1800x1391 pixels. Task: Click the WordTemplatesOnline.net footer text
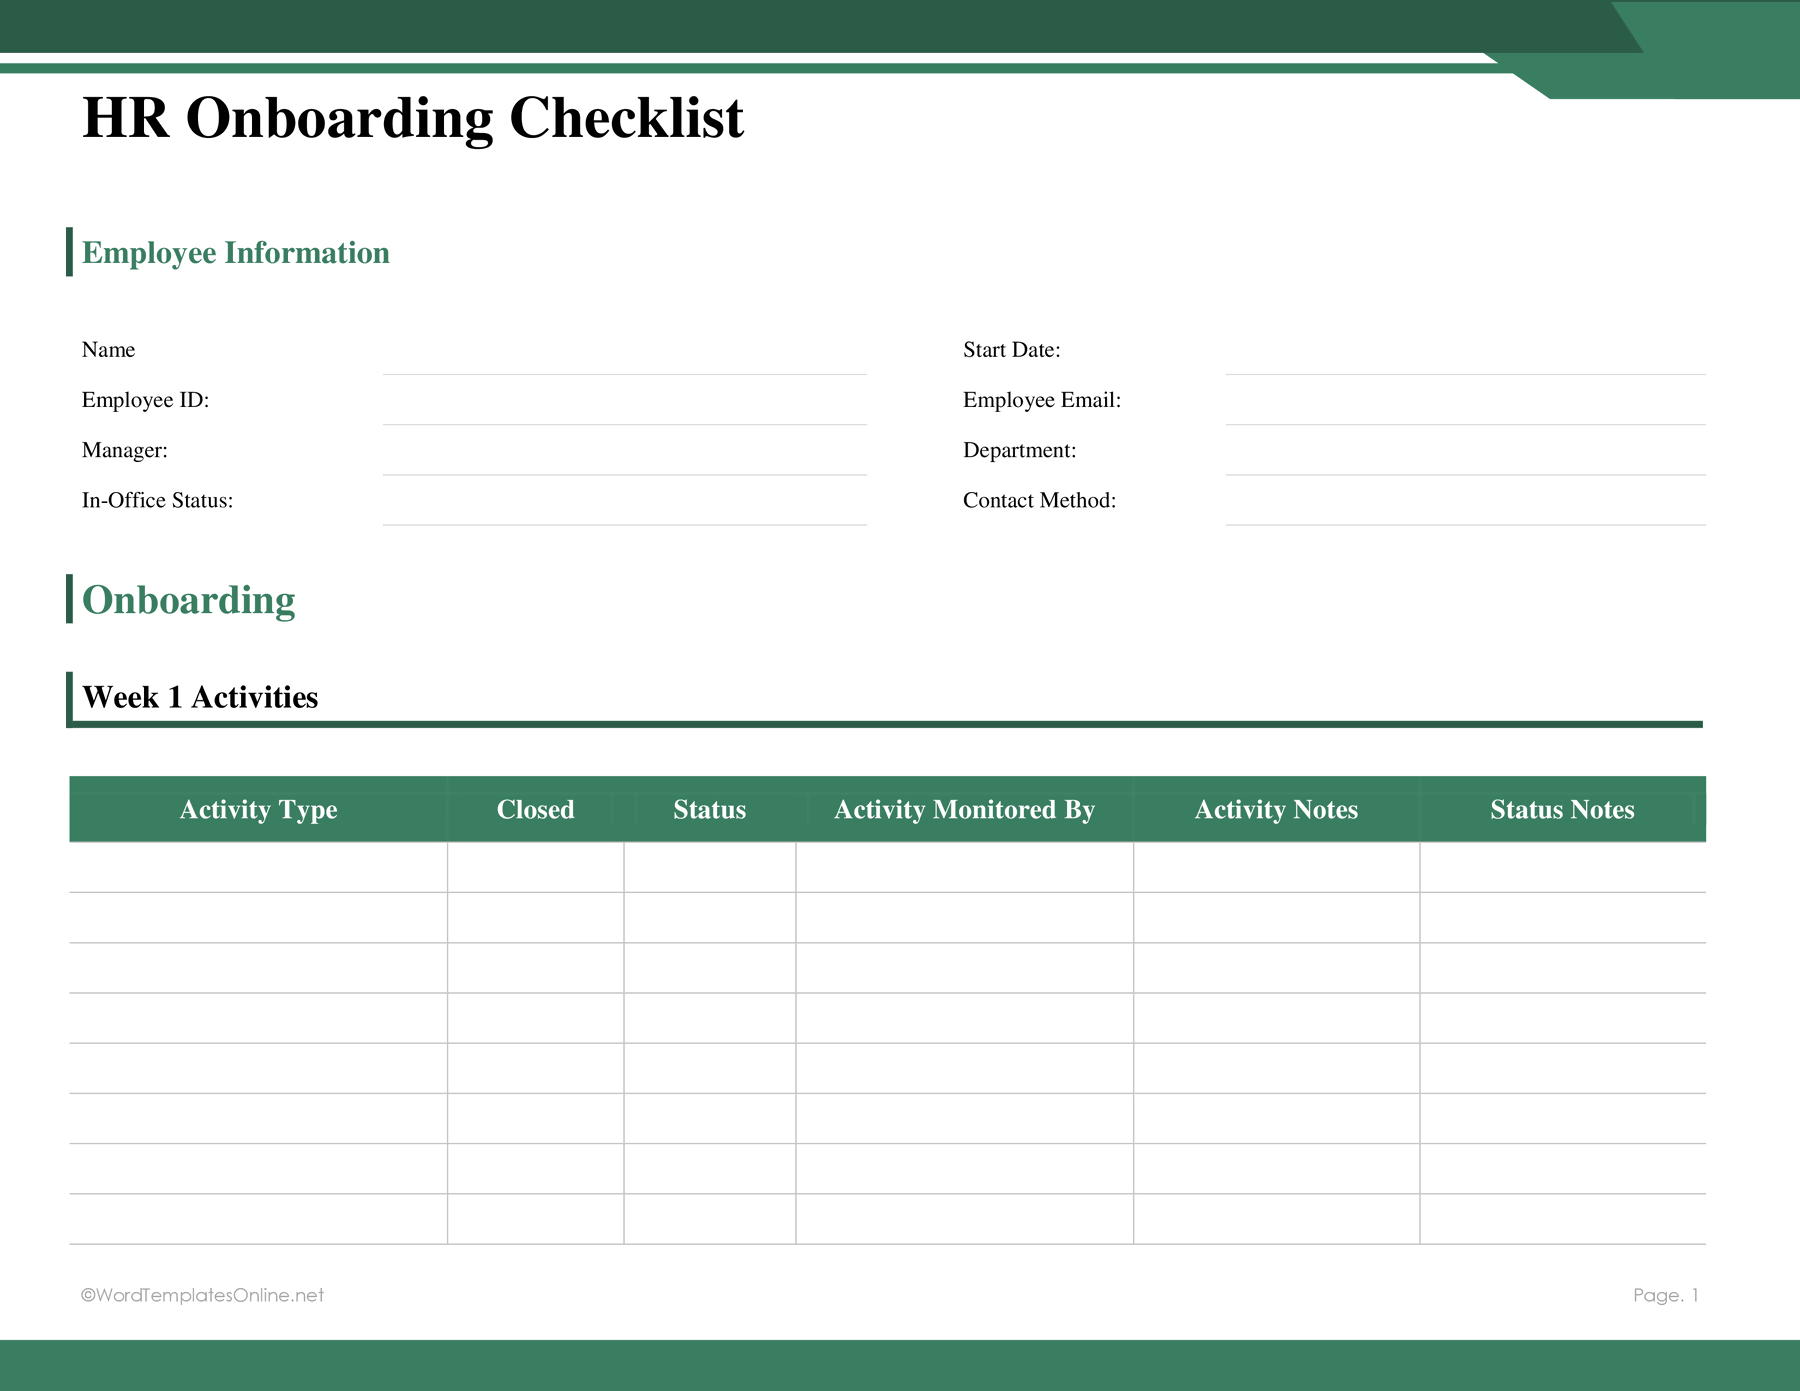point(202,1295)
